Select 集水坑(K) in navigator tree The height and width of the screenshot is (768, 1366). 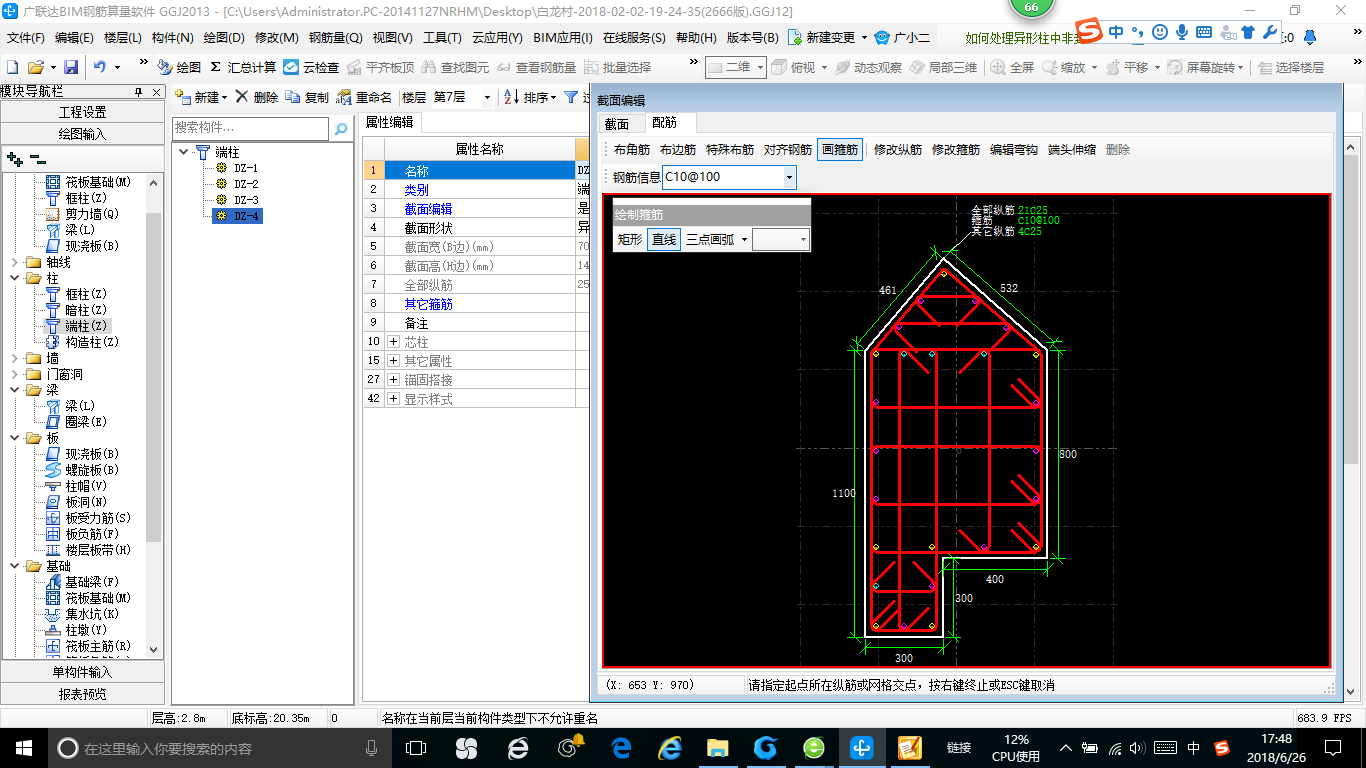[x=92, y=614]
